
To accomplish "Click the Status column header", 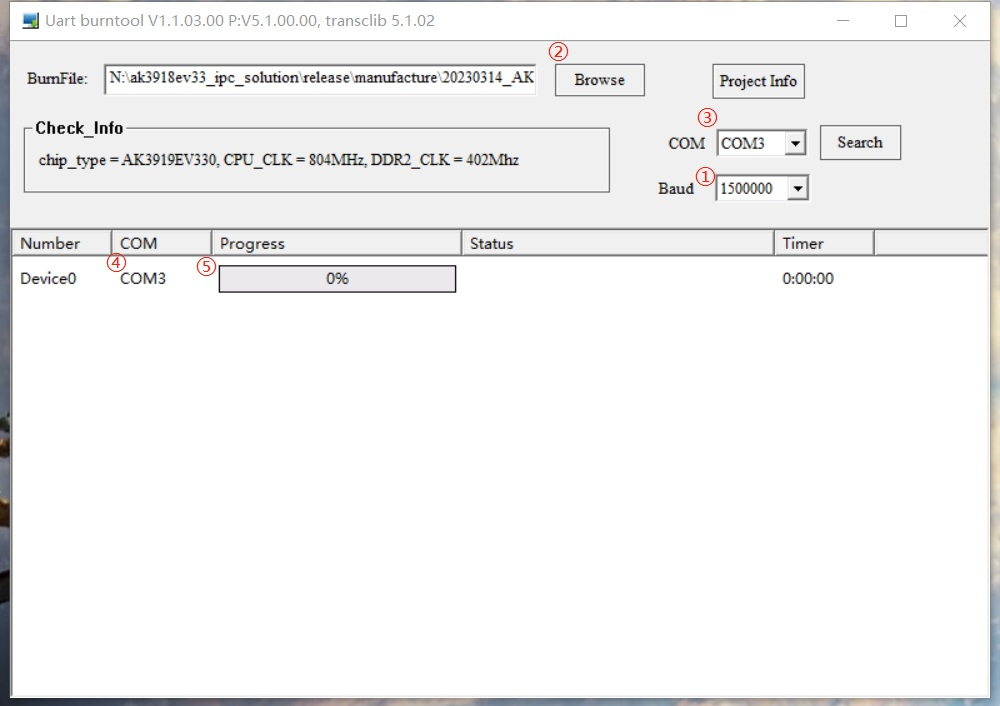I will [616, 243].
